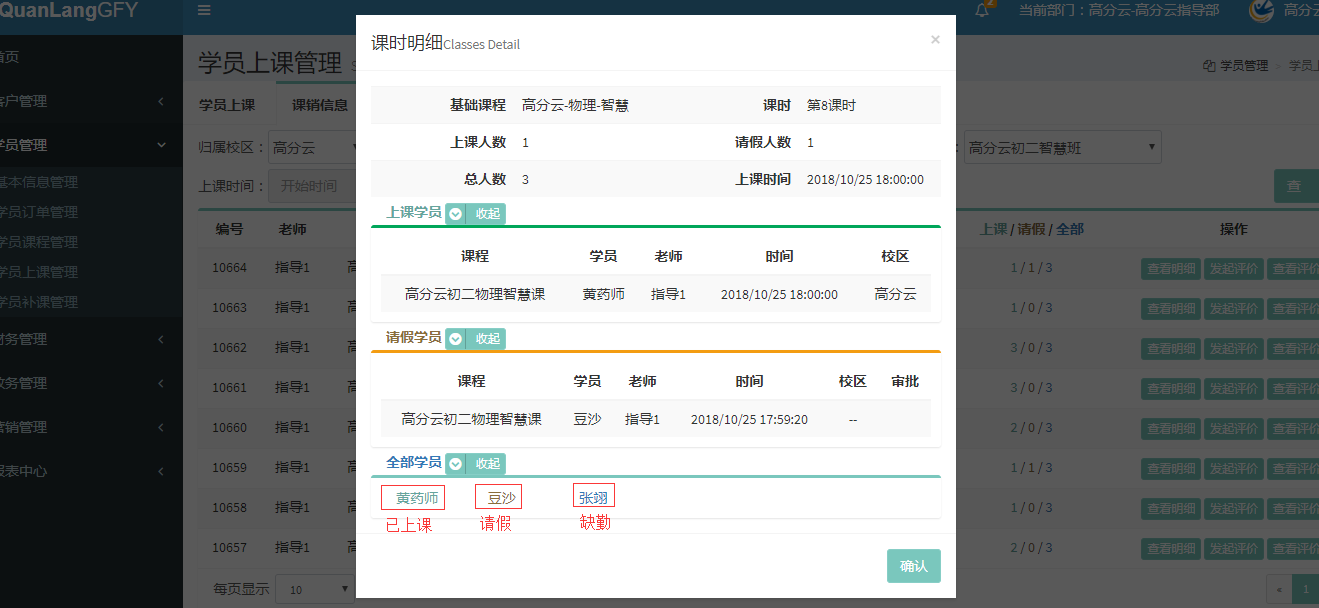Select student 黄药师 in all students list
The image size is (1319, 608).
click(x=414, y=498)
